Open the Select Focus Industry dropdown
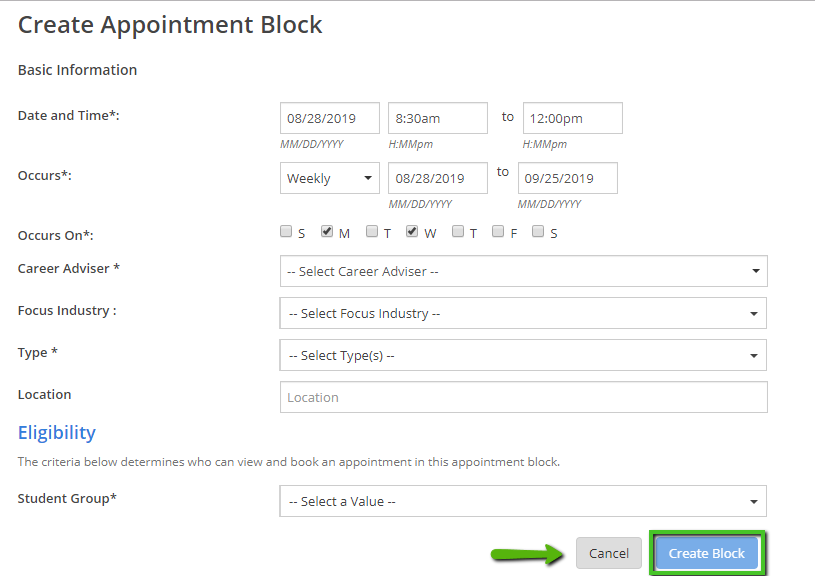The image size is (815, 576). 523,313
